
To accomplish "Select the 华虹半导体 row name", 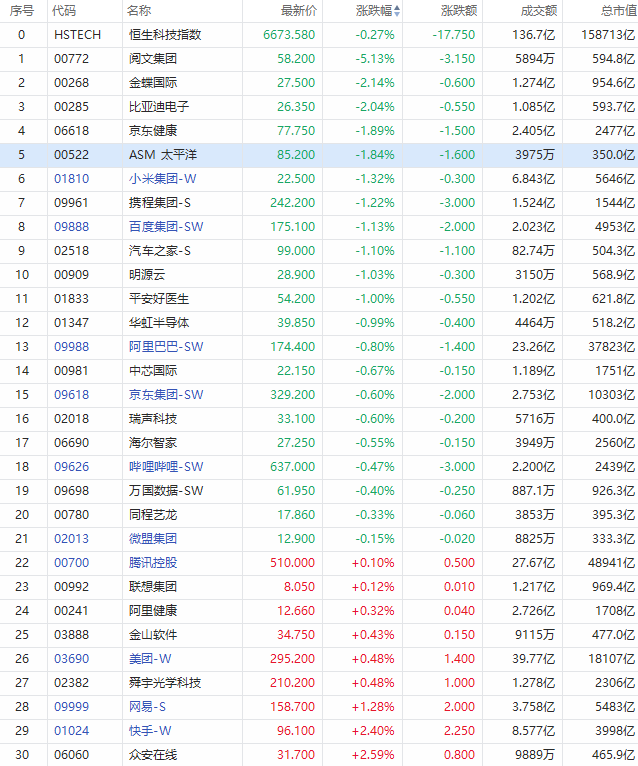I will tap(159, 323).
